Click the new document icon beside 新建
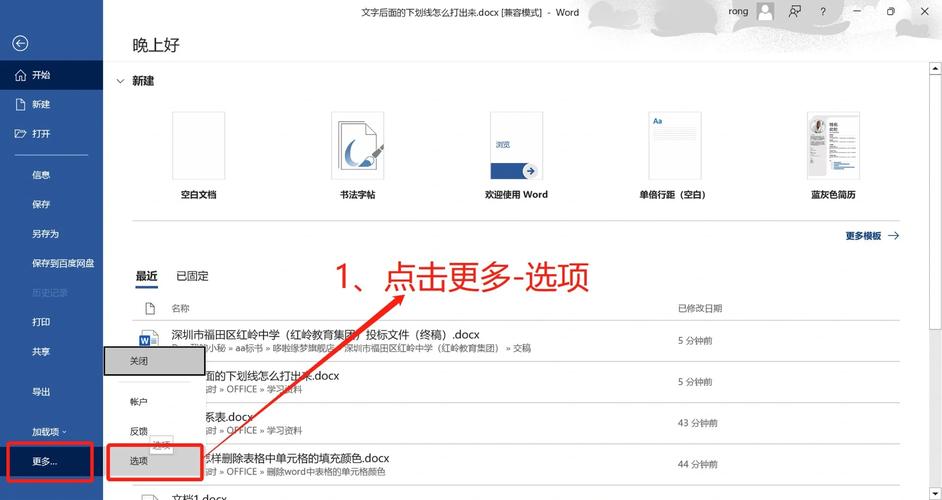Viewport: 942px width, 500px height. [20, 105]
